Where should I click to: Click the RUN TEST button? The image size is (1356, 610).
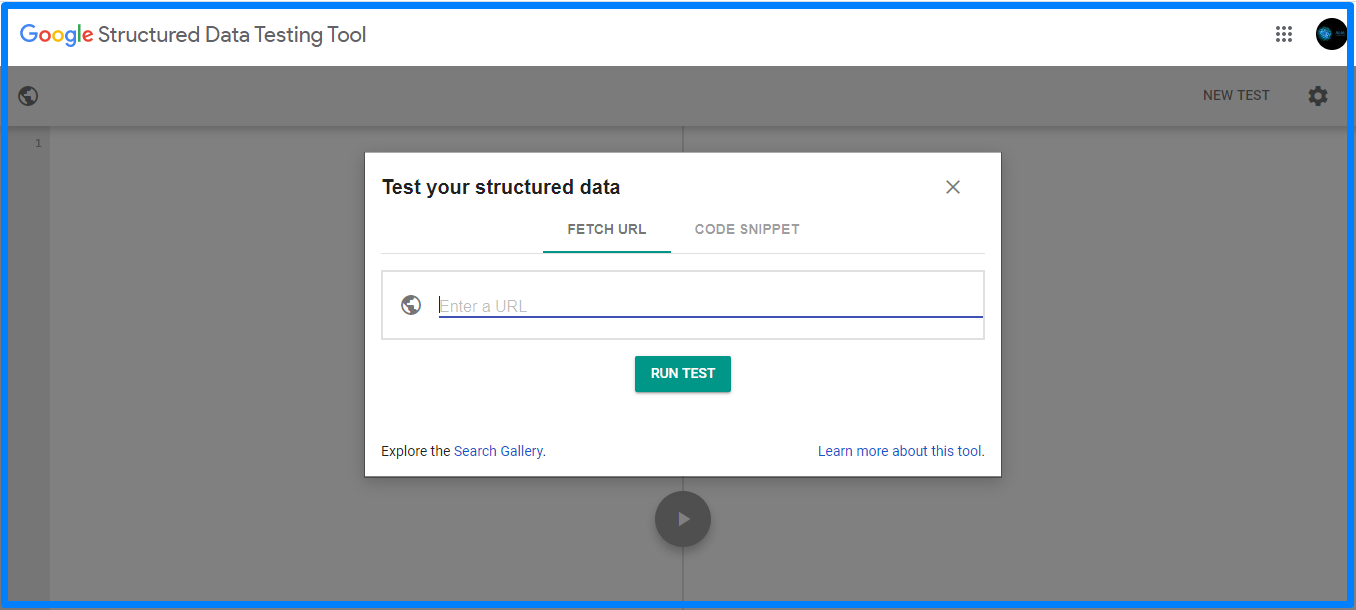(683, 373)
